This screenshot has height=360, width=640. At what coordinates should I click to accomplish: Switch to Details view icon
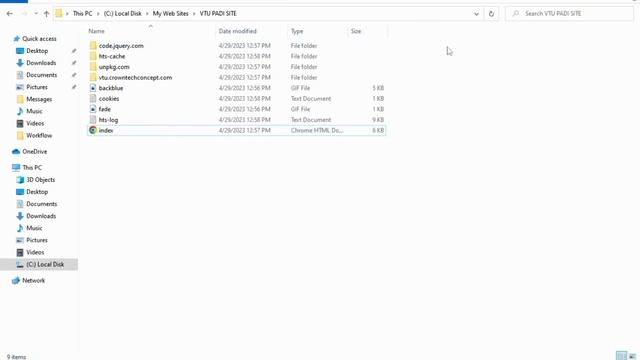(x=621, y=356)
